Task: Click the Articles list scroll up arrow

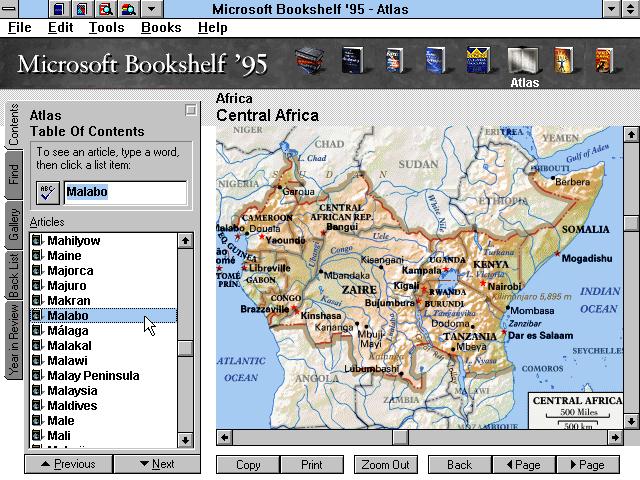Action: [185, 240]
